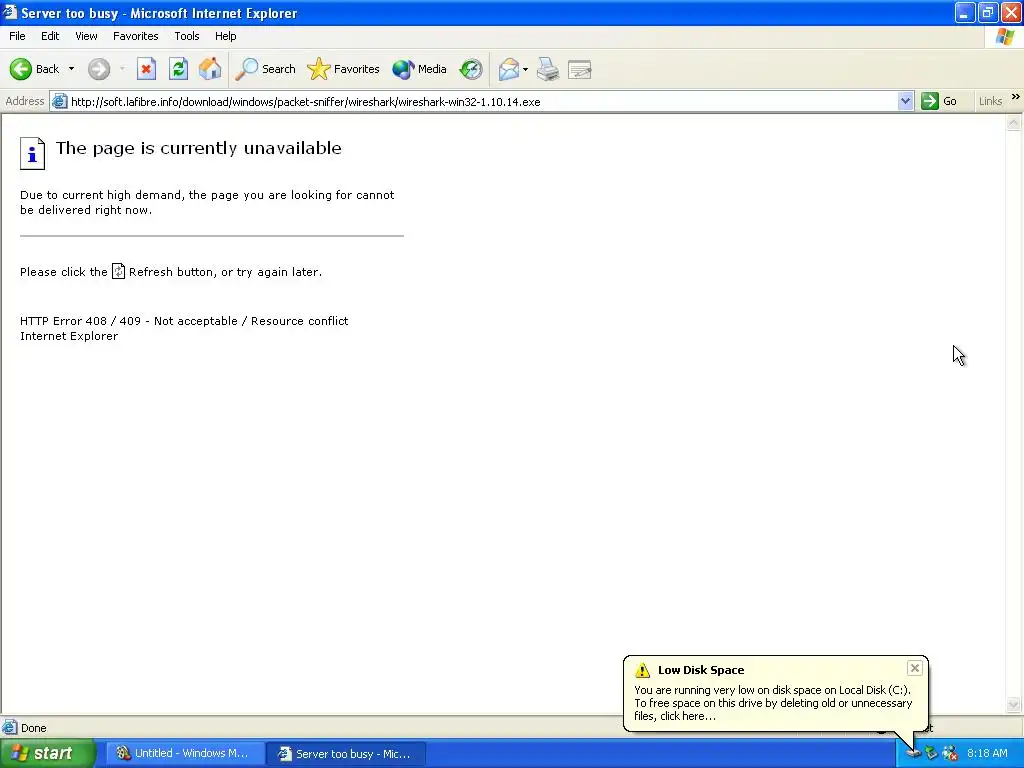
Task: Click into the Address bar URL field
Action: 483,102
